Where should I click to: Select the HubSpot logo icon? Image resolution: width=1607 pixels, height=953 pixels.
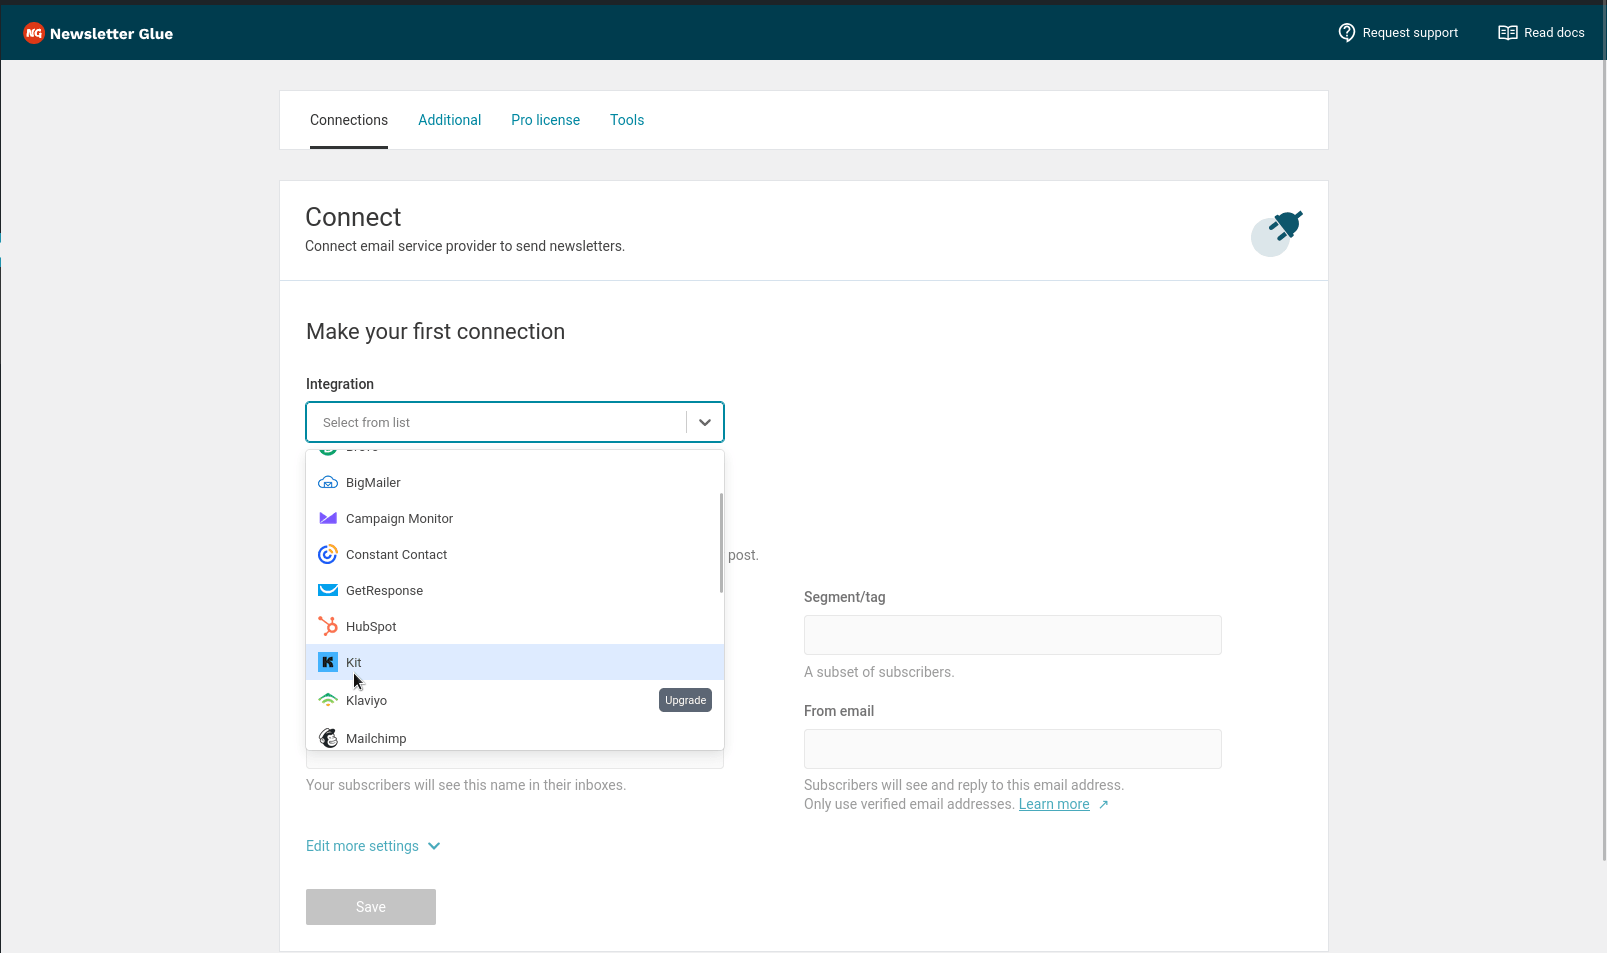point(328,626)
